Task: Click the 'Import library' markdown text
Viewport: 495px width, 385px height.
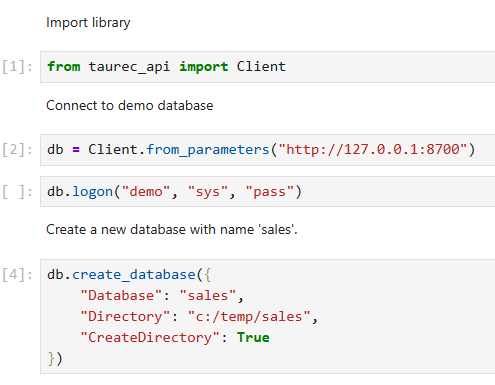Action: pos(88,23)
